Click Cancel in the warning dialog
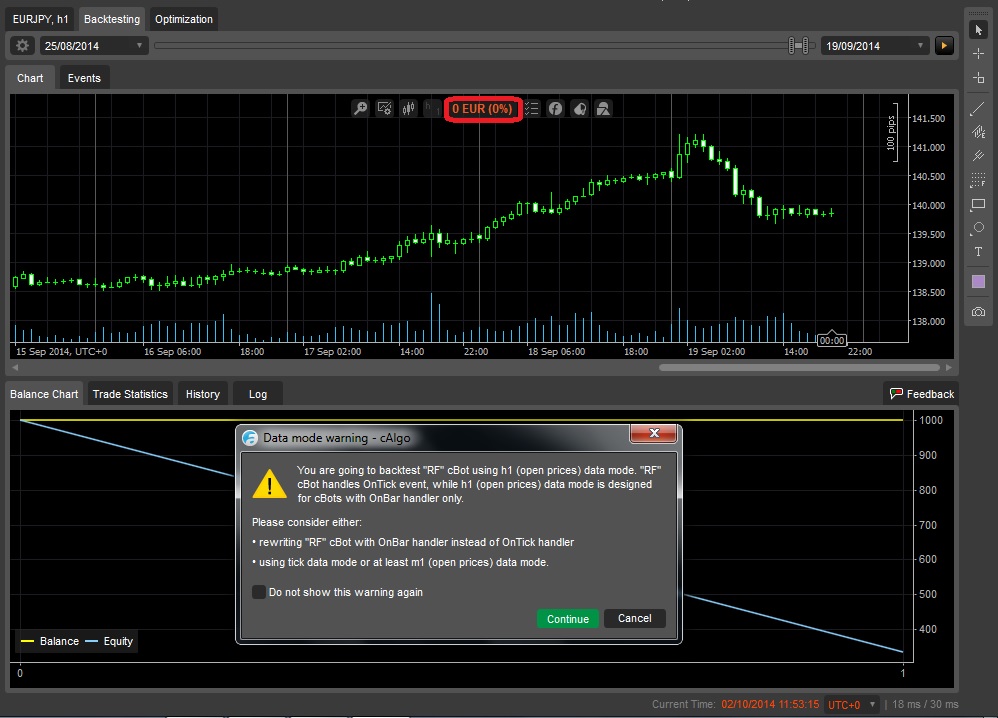This screenshot has height=718, width=998. (x=635, y=618)
